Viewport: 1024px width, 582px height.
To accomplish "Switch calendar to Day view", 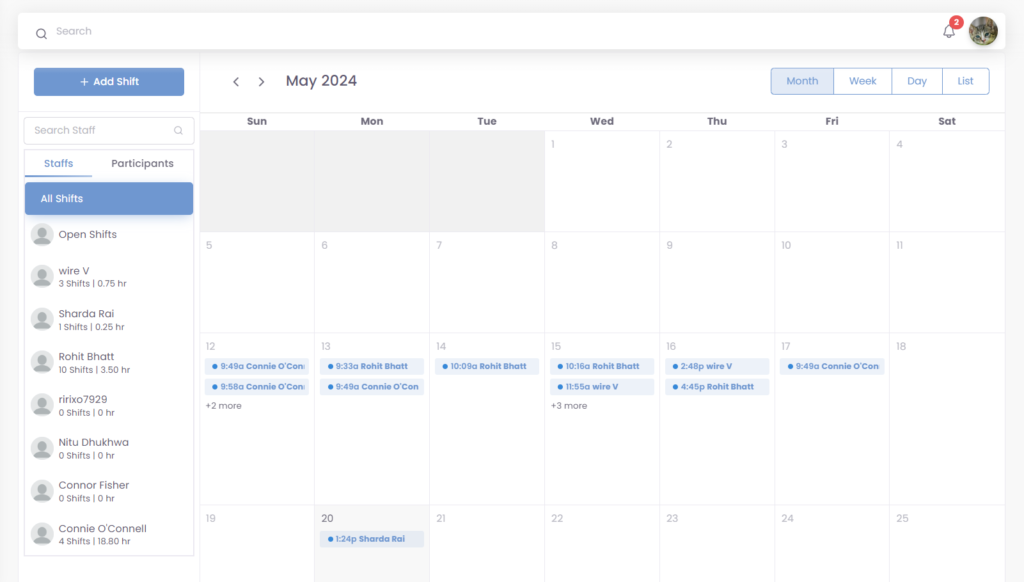I will coord(916,81).
